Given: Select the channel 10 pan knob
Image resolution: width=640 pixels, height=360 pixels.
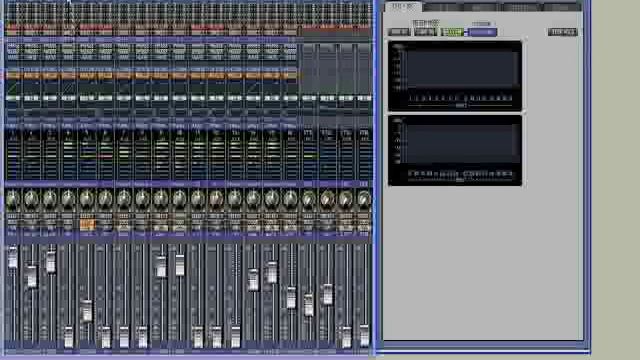Looking at the screenshot, I should click(179, 199).
